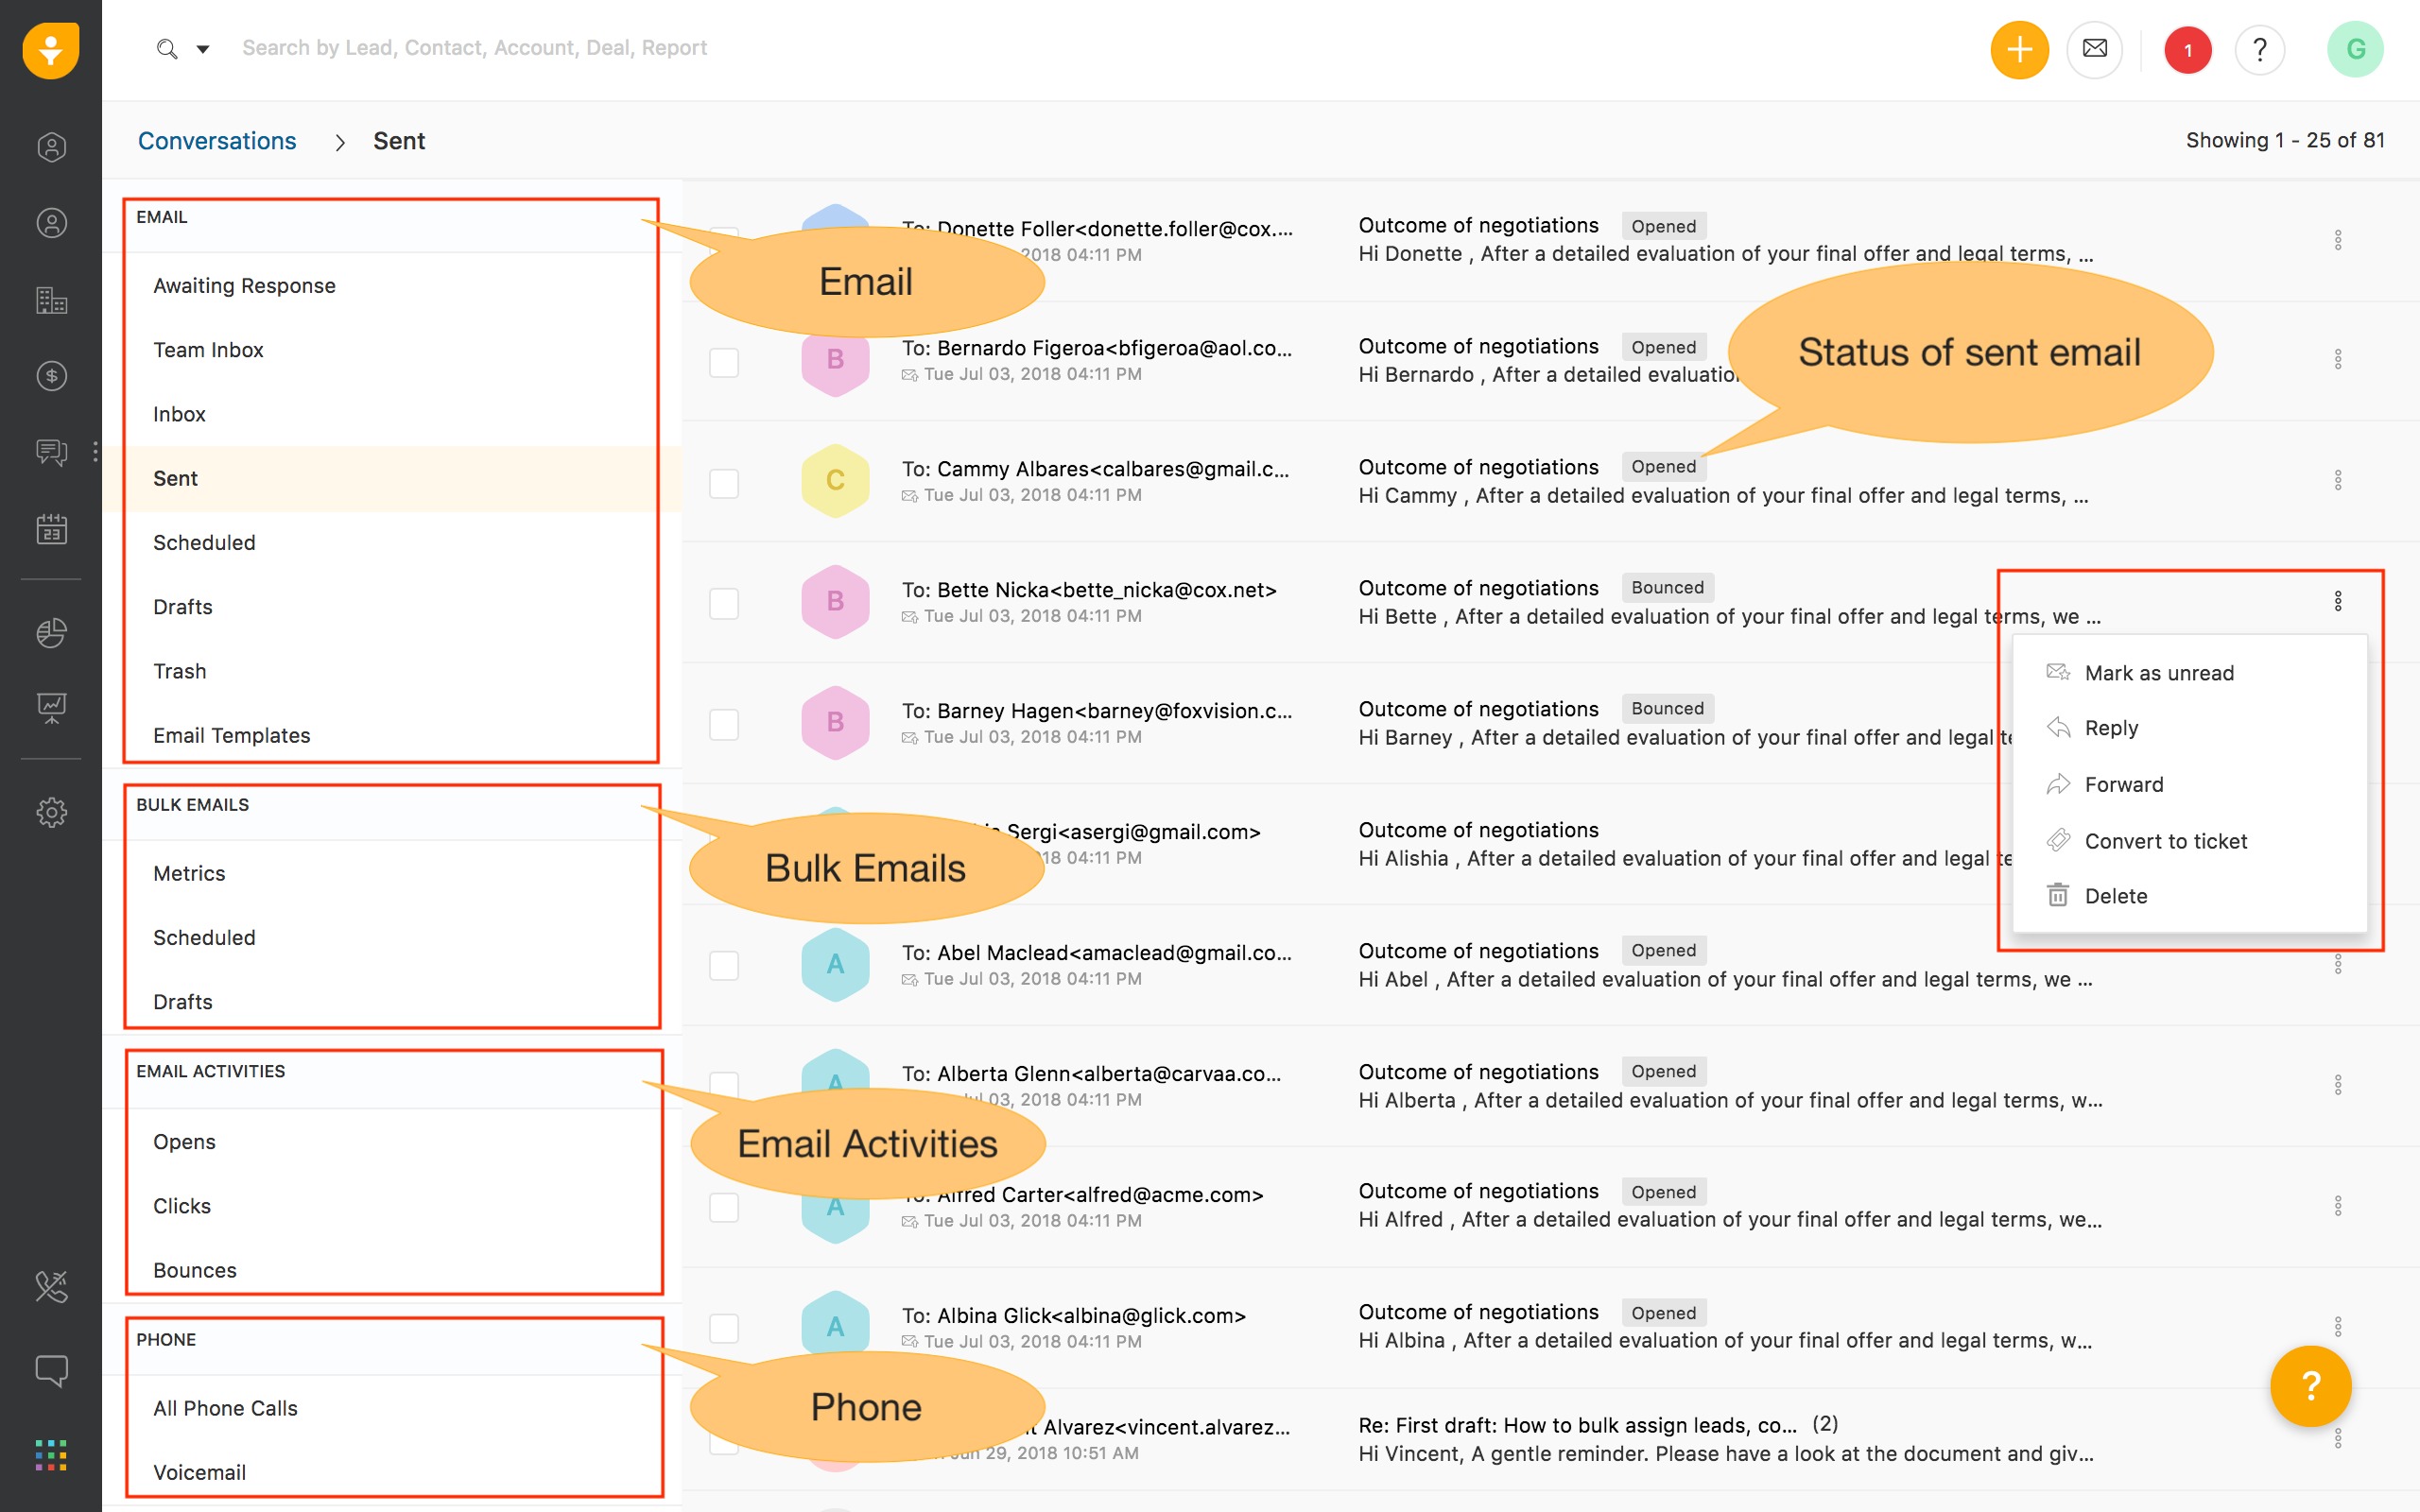Select checkbox for Bette Nicka email

coord(723,603)
